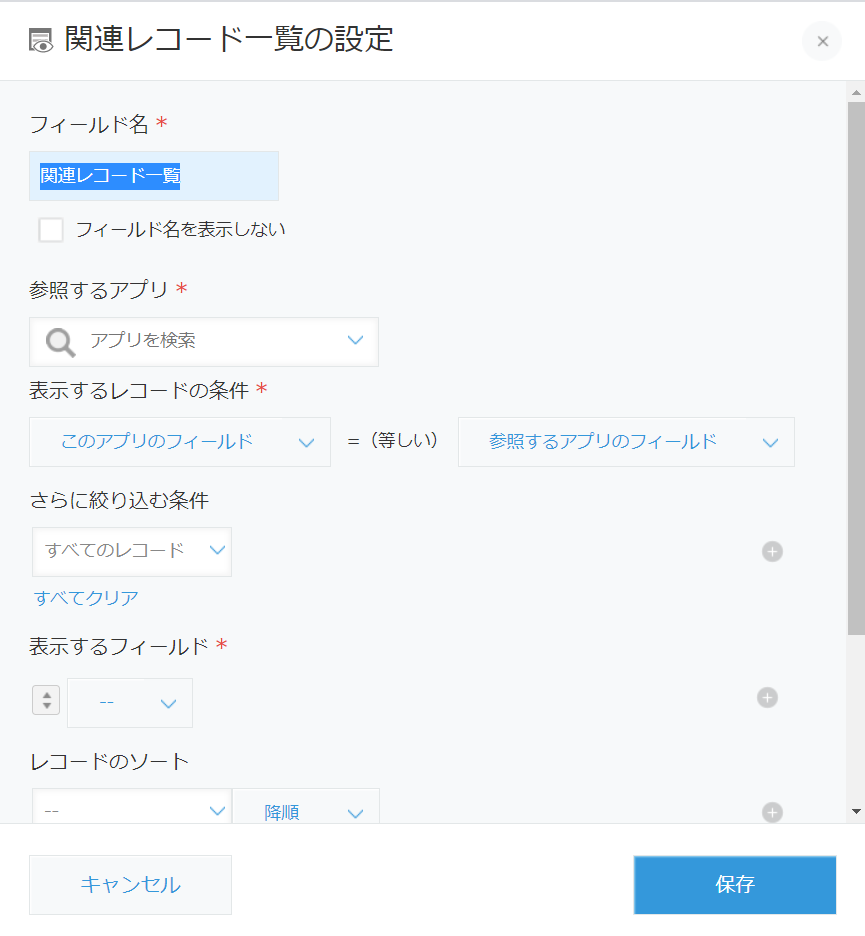Open the すべてのレコード filter dropdown
Image resolution: width=865 pixels, height=936 pixels.
click(x=132, y=552)
